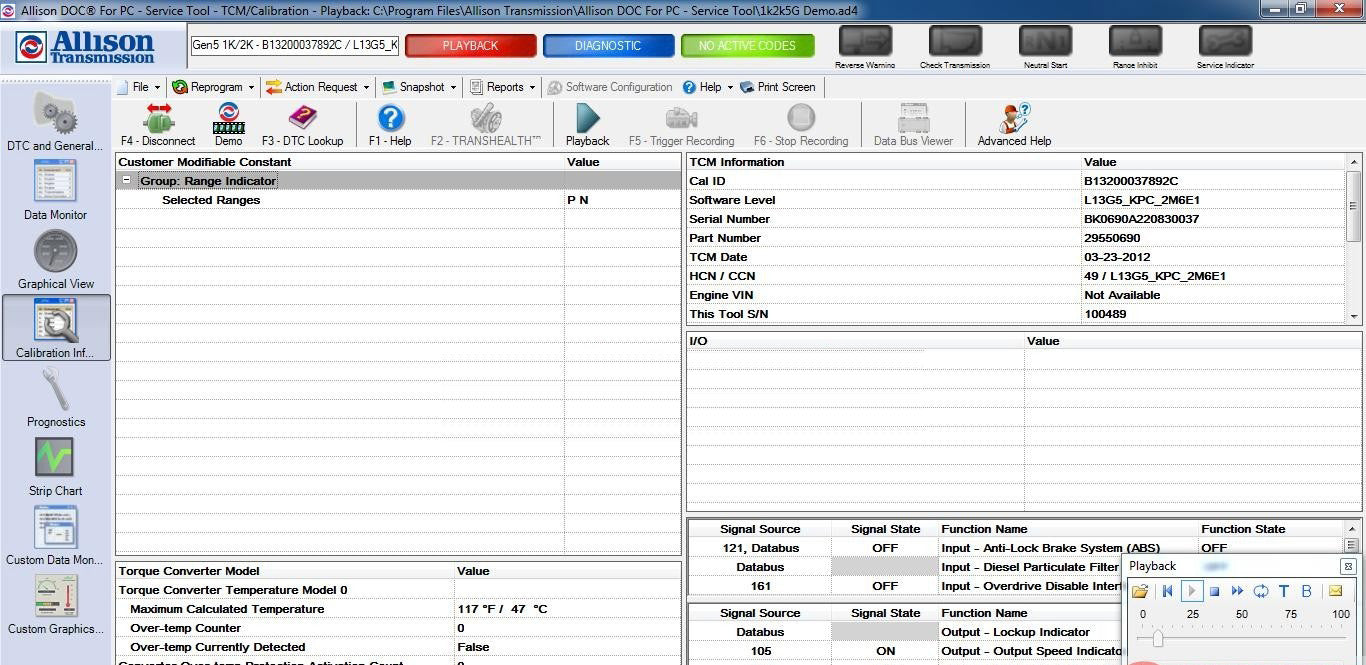Collapse the Group: Range Indicator row
Screen dimensions: 1366x665
(126, 181)
